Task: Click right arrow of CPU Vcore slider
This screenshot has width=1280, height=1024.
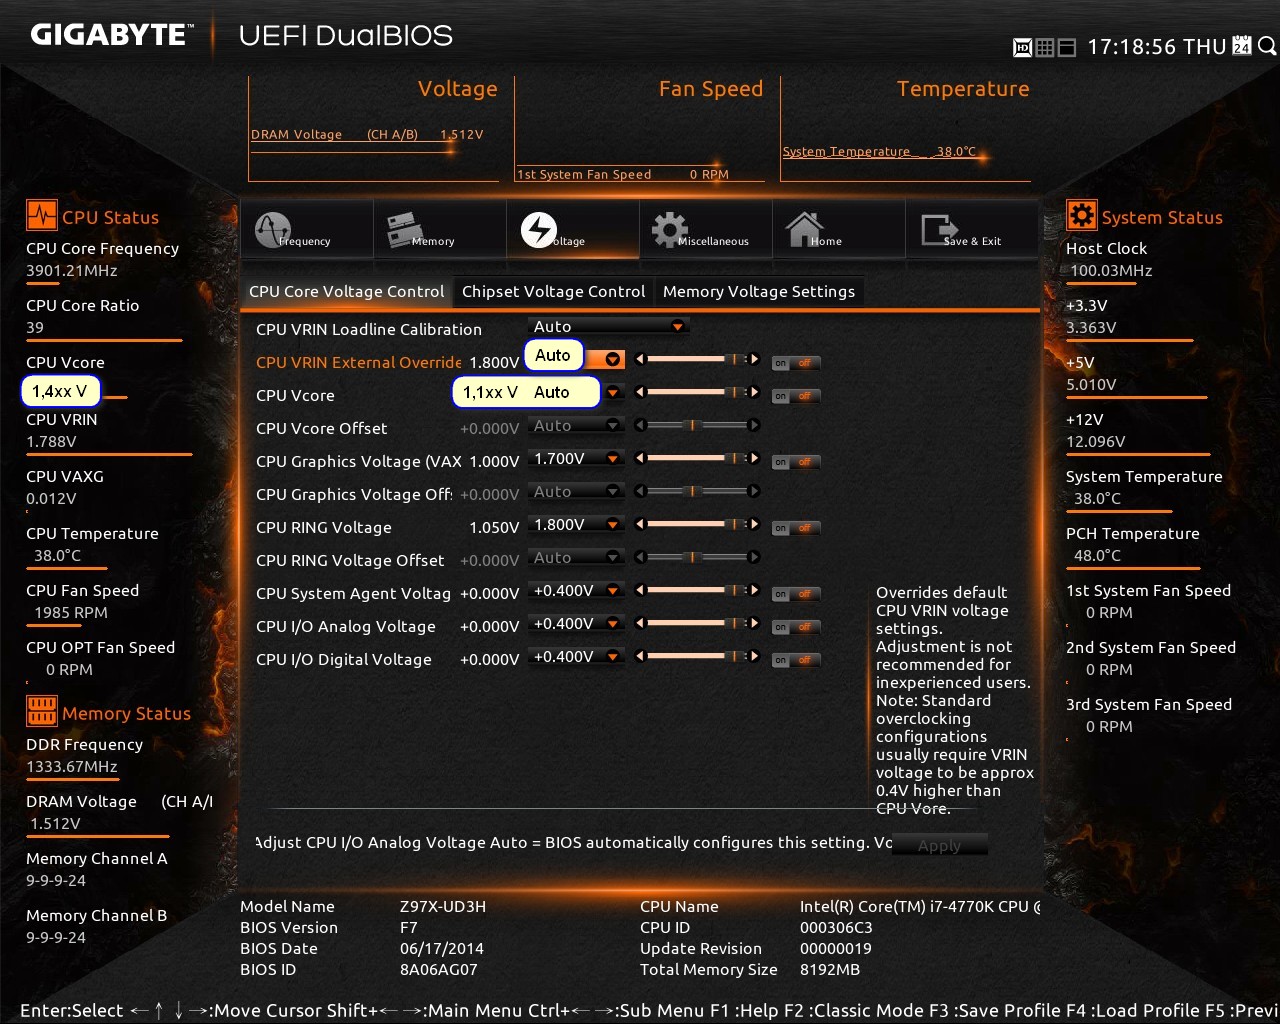Action: pyautogui.click(x=754, y=392)
